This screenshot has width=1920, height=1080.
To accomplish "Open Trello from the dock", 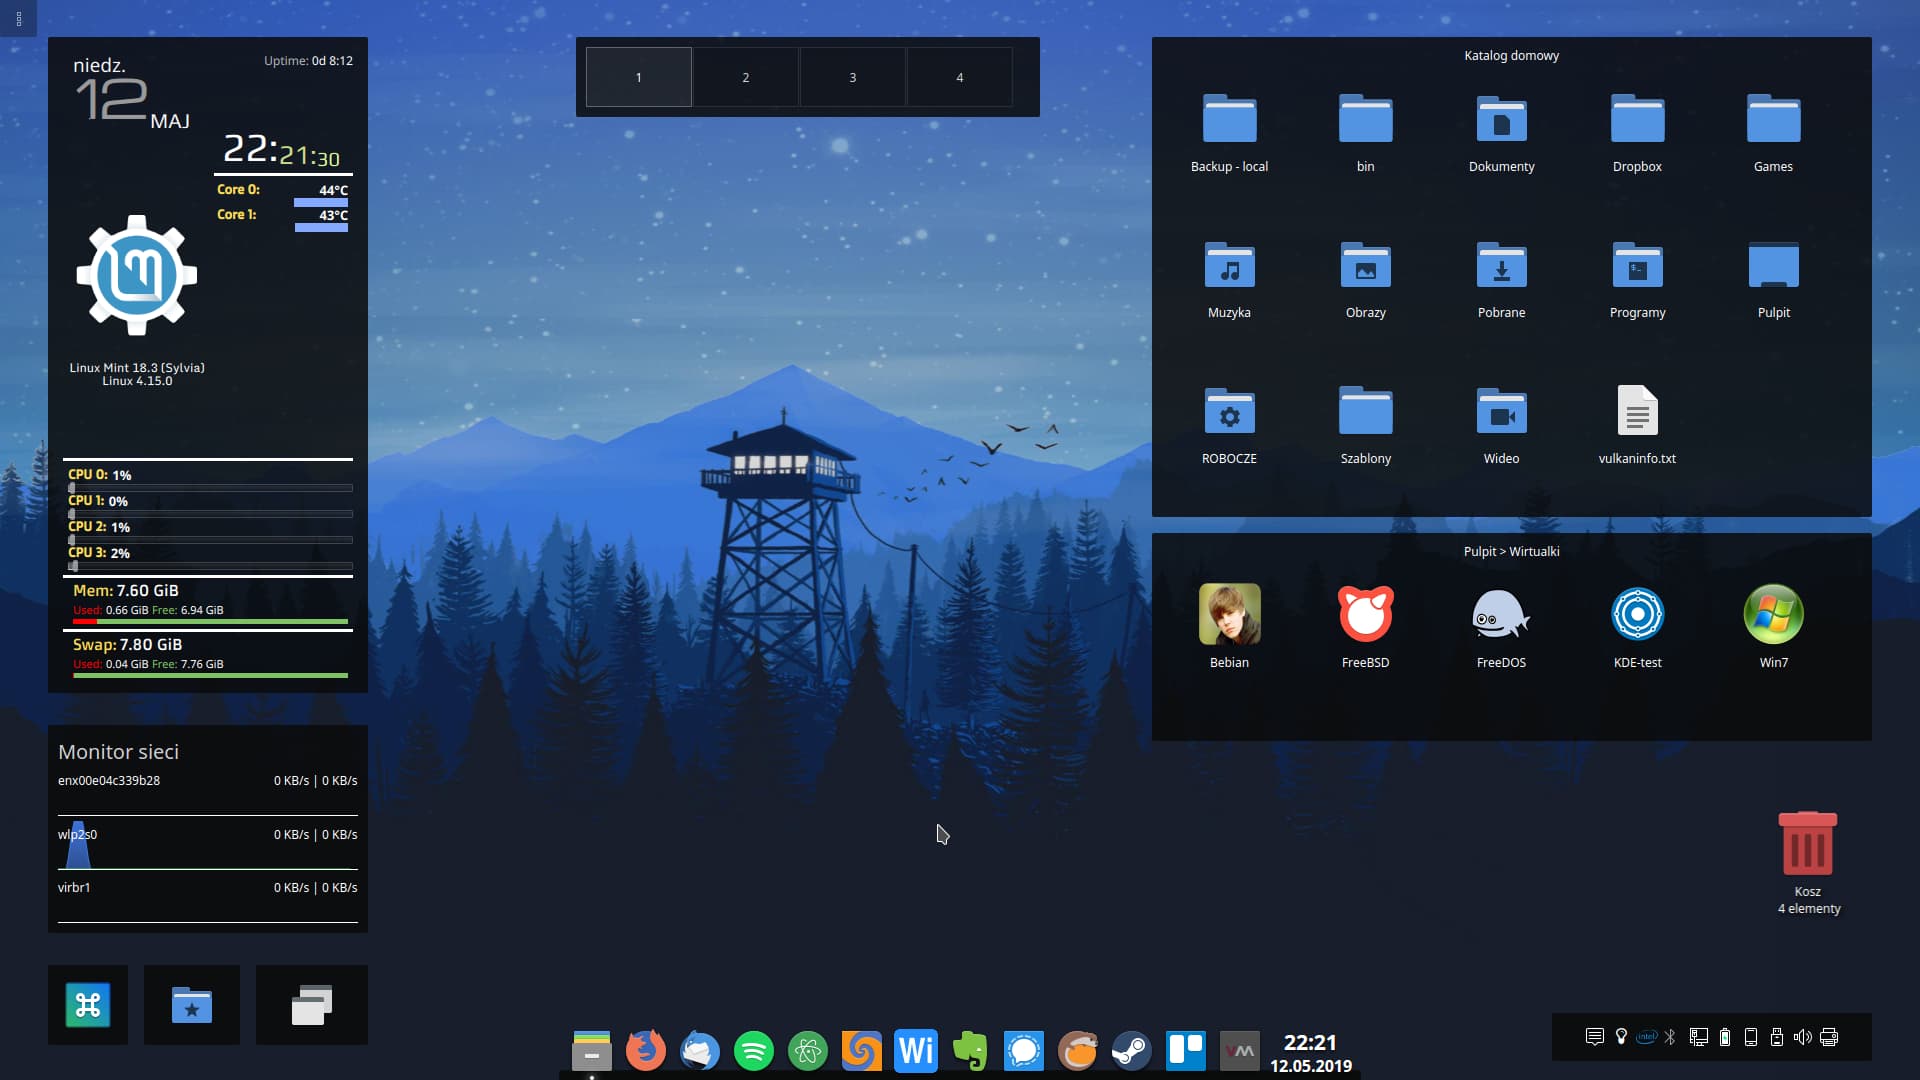I will pos(1184,1051).
